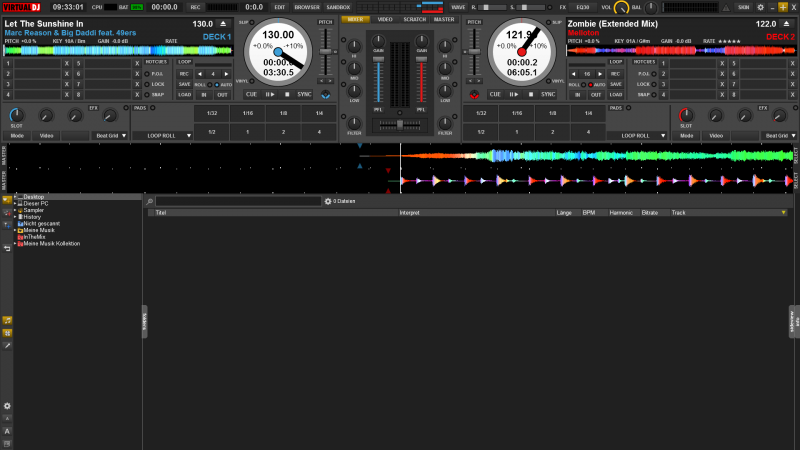
Task: Toggle the music note filter icon in sidebar
Action: [7, 320]
